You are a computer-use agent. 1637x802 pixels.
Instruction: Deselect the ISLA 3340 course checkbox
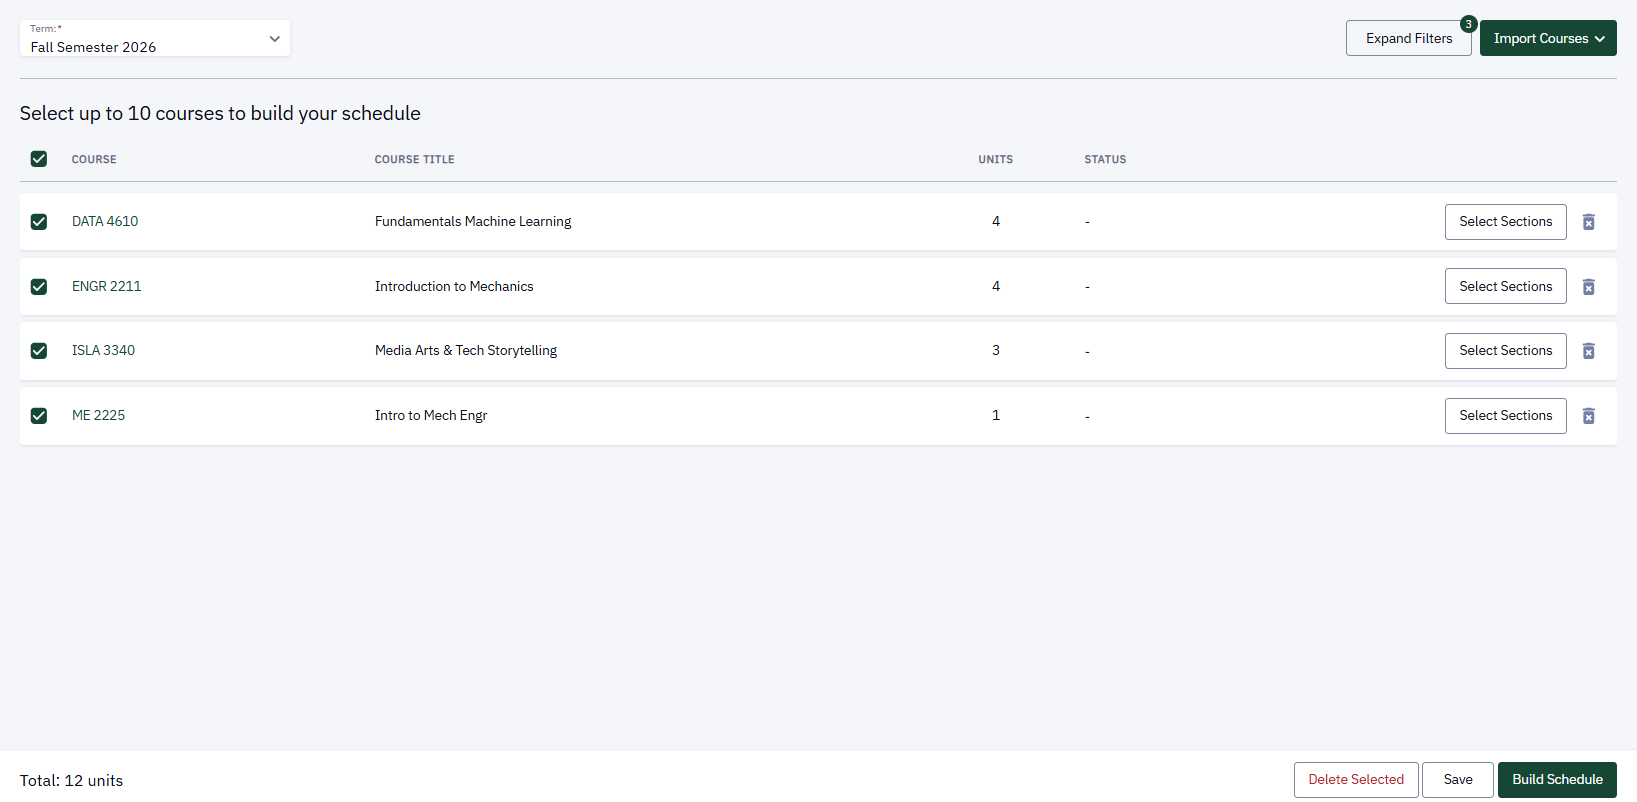pyautogui.click(x=39, y=351)
